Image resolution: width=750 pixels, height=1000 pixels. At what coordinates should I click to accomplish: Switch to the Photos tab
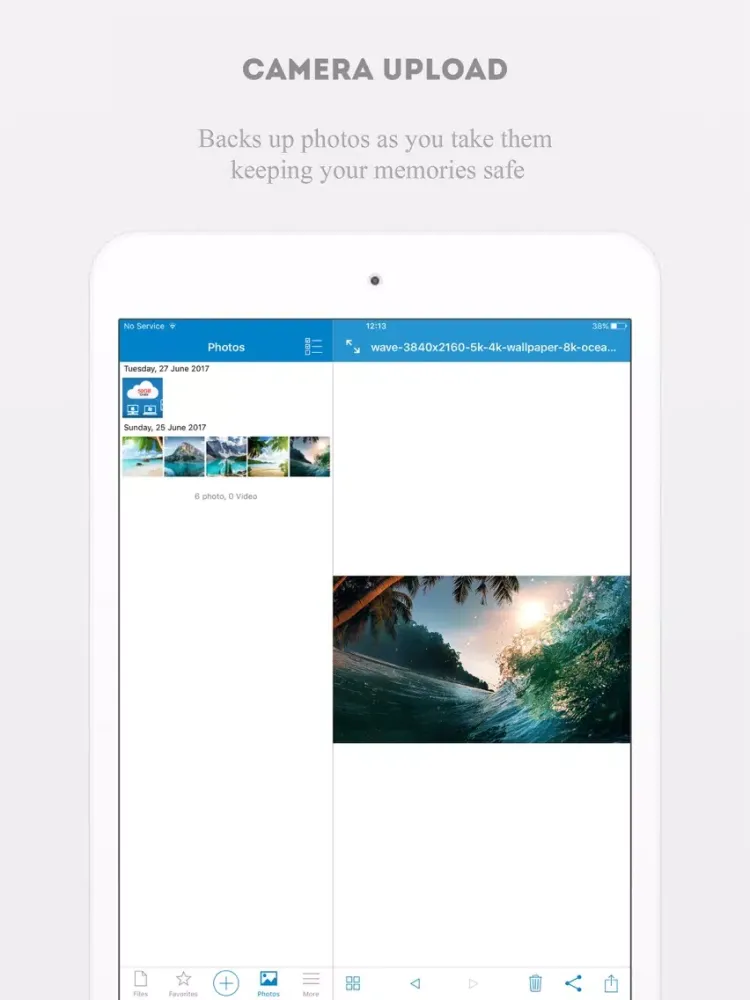pyautogui.click(x=268, y=983)
